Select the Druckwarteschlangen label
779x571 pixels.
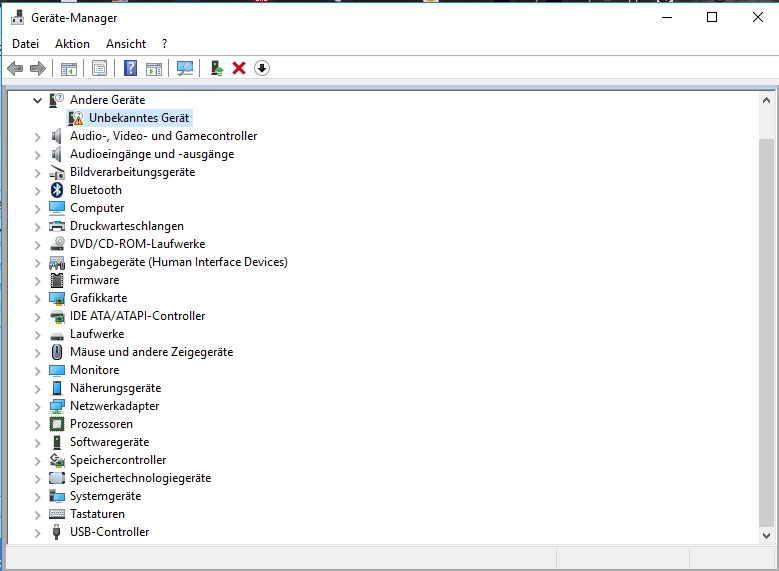click(127, 226)
